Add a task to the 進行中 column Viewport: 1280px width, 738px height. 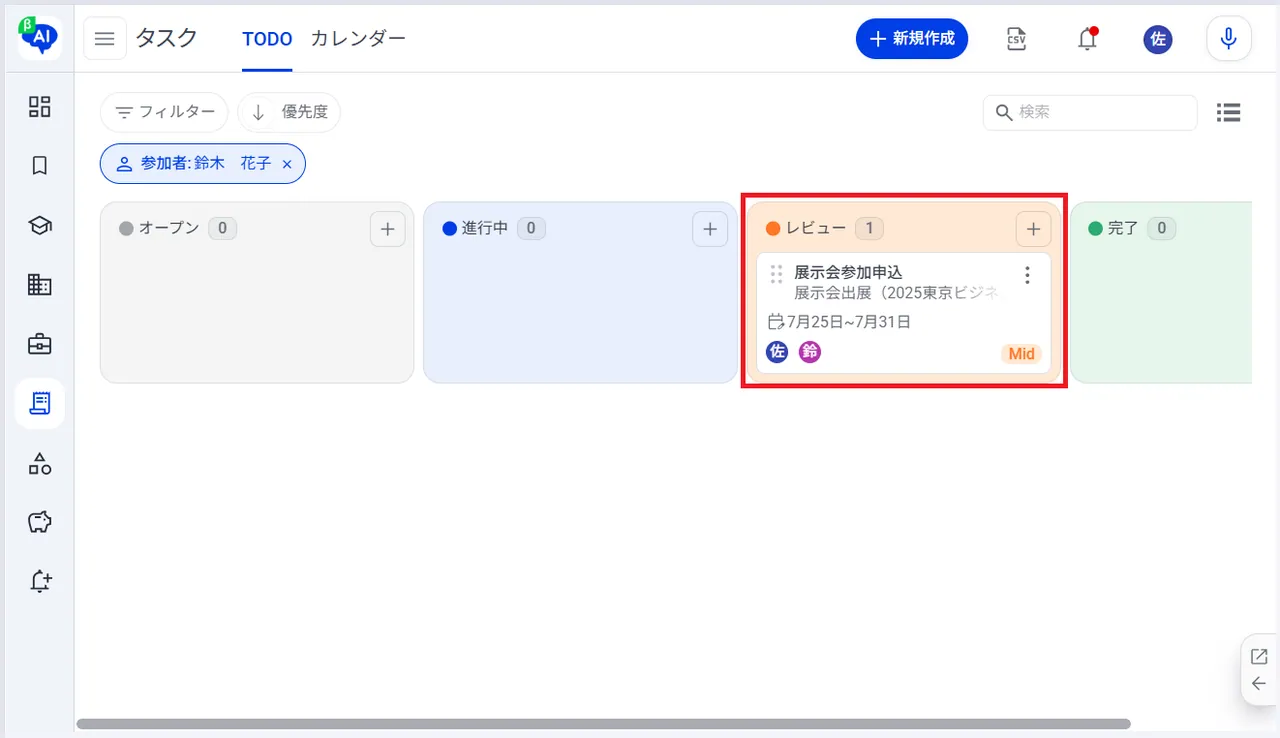(710, 229)
